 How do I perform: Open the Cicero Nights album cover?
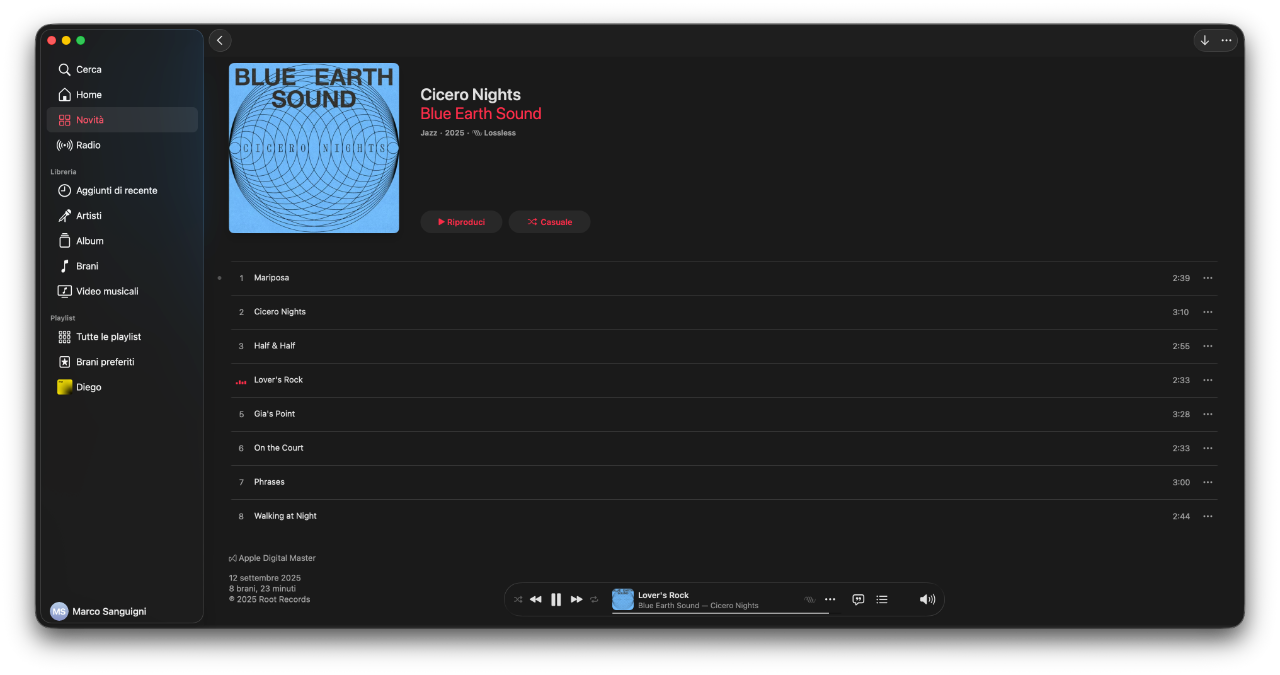(314, 148)
